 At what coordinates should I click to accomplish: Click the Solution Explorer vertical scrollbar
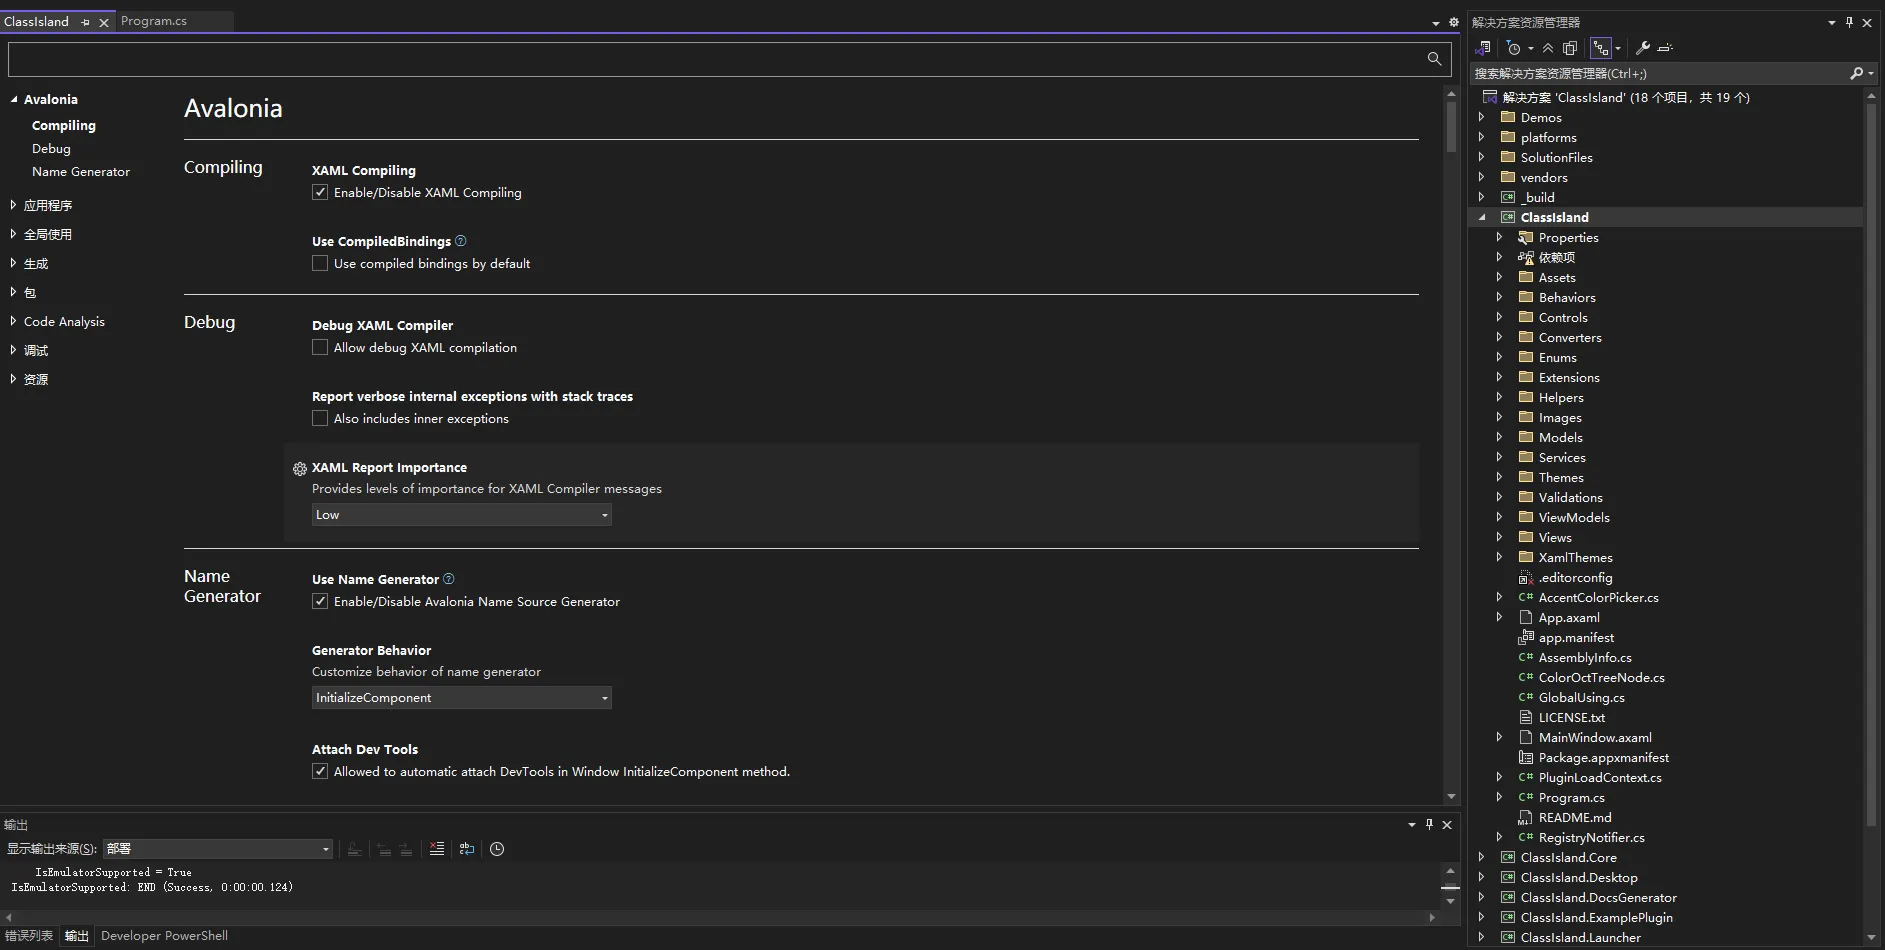(1871, 465)
